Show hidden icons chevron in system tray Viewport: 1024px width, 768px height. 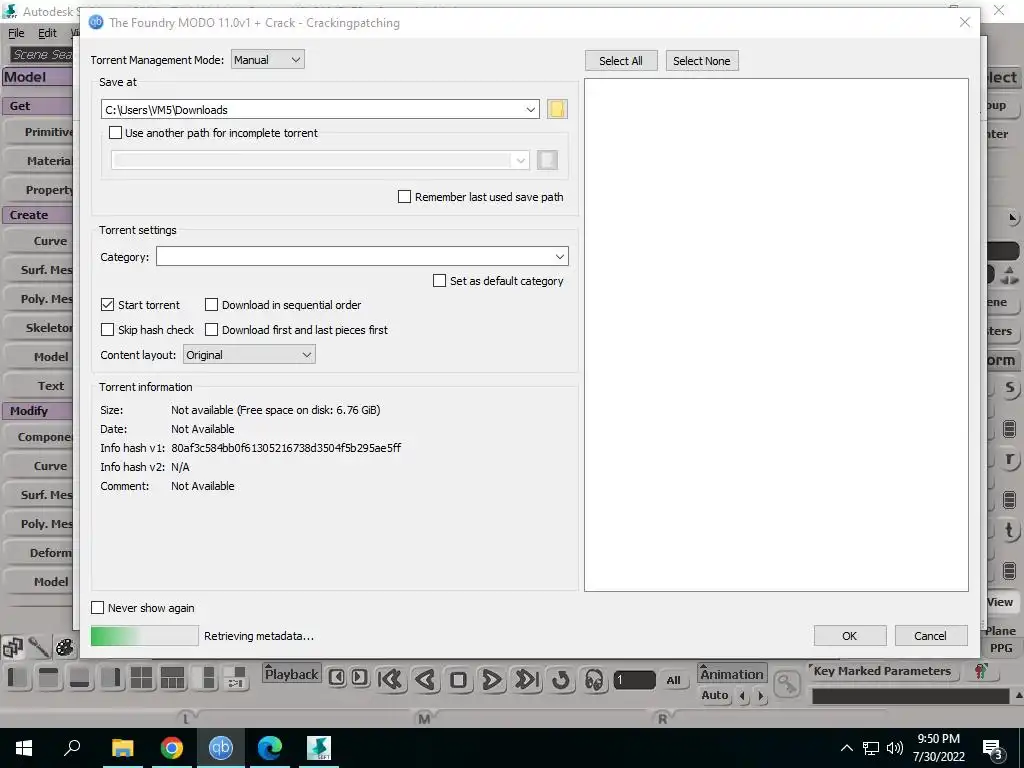[x=846, y=748]
